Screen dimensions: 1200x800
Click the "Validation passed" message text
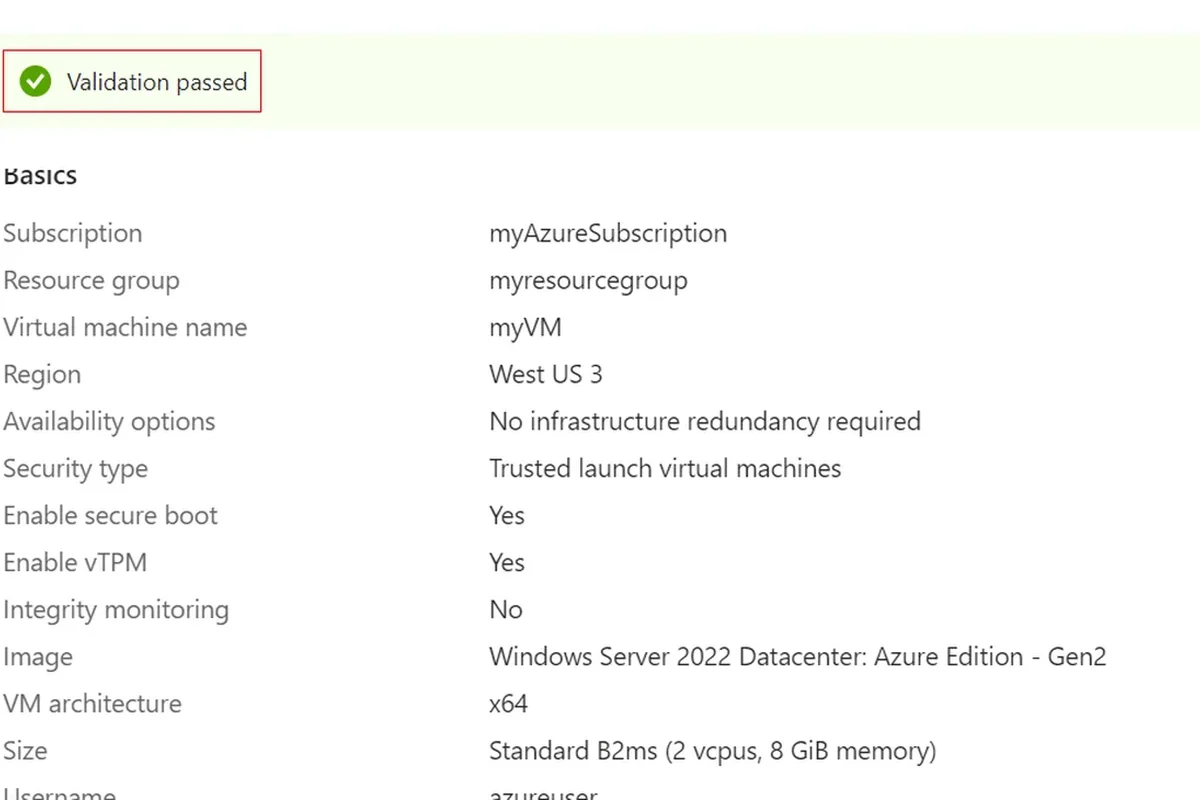pyautogui.click(x=157, y=82)
